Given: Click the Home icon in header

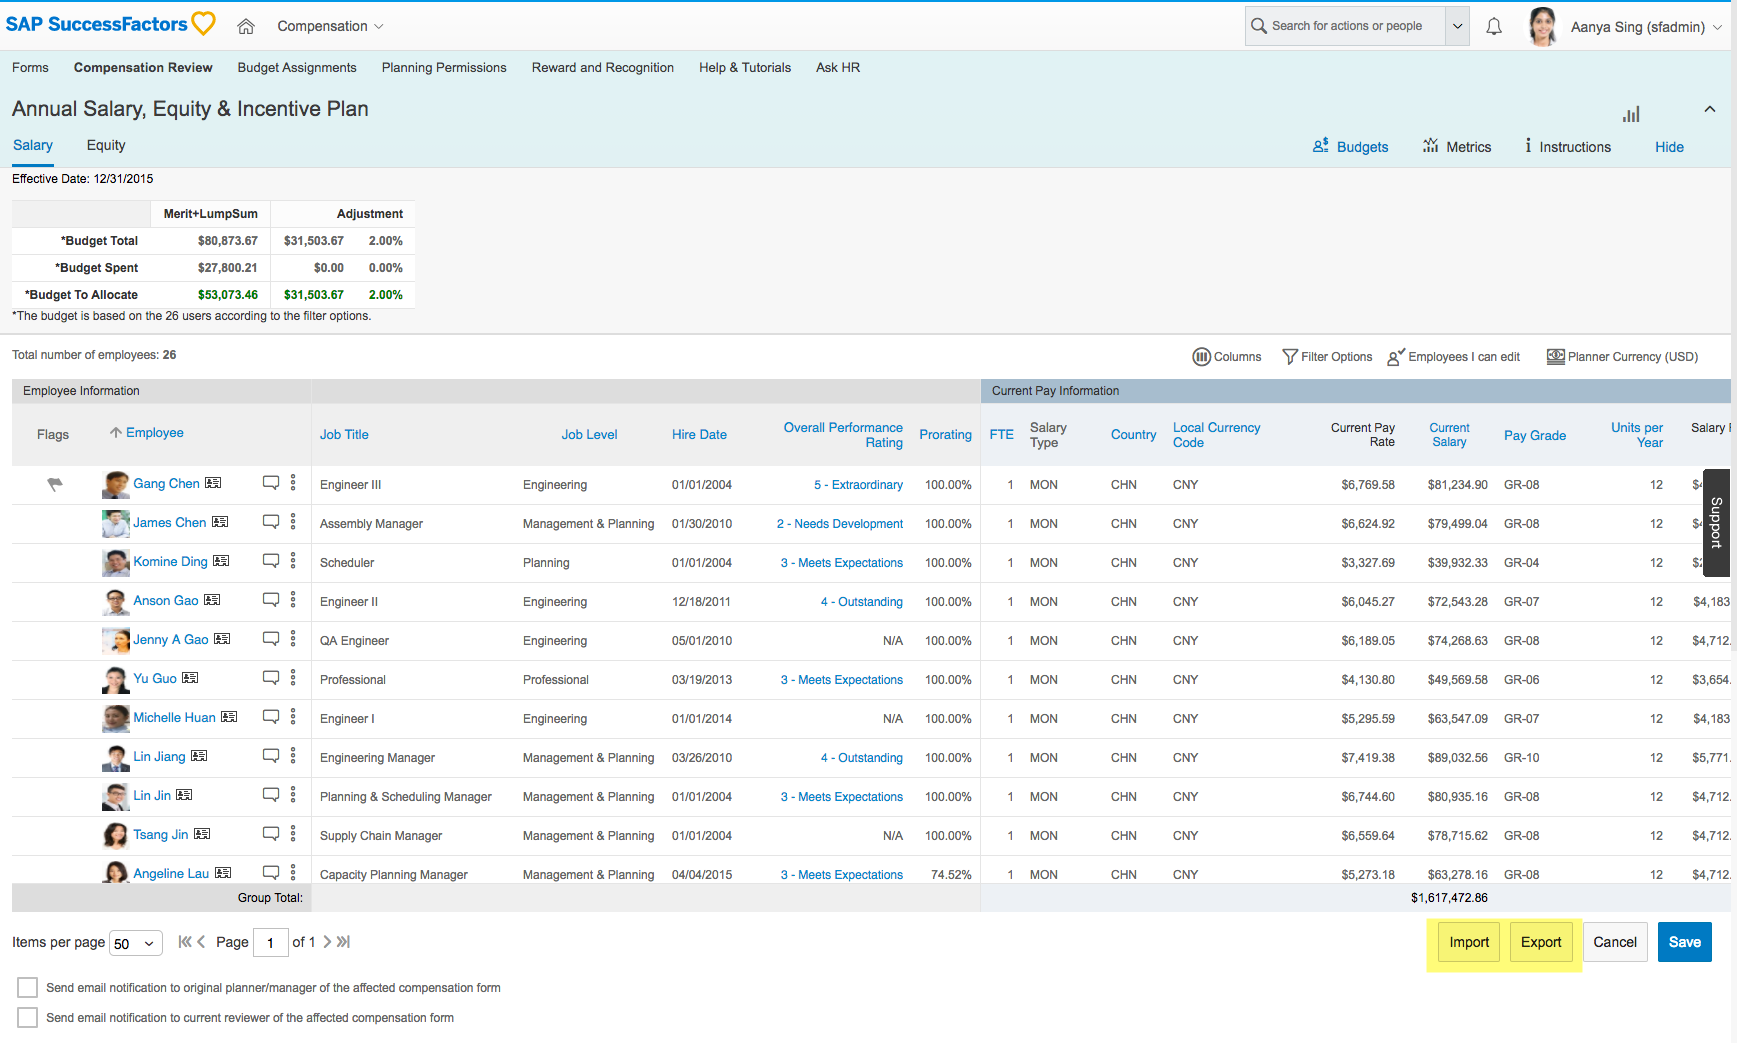Looking at the screenshot, I should point(246,26).
